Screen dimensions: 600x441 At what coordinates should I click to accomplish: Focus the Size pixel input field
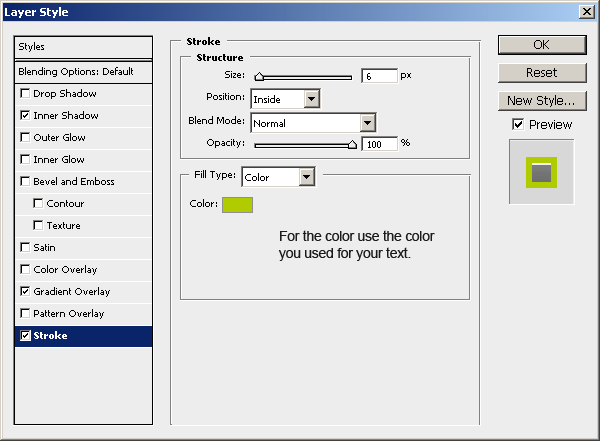380,76
